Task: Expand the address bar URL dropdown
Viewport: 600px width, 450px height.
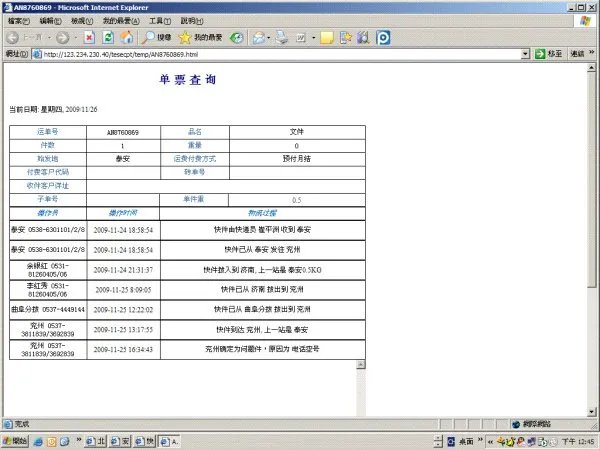Action: pos(524,54)
